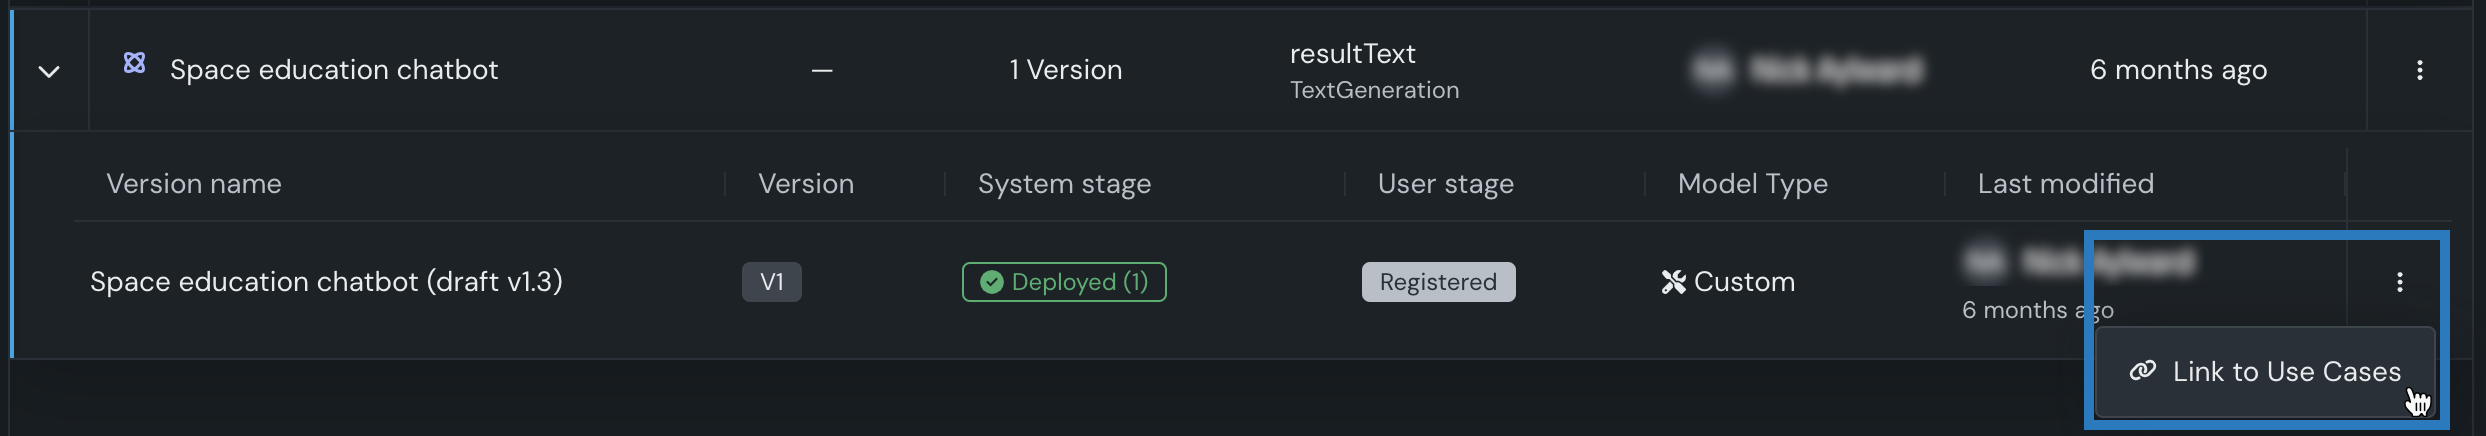The height and width of the screenshot is (436, 2486).
Task: Click the resultText target cell
Action: 1352,54
